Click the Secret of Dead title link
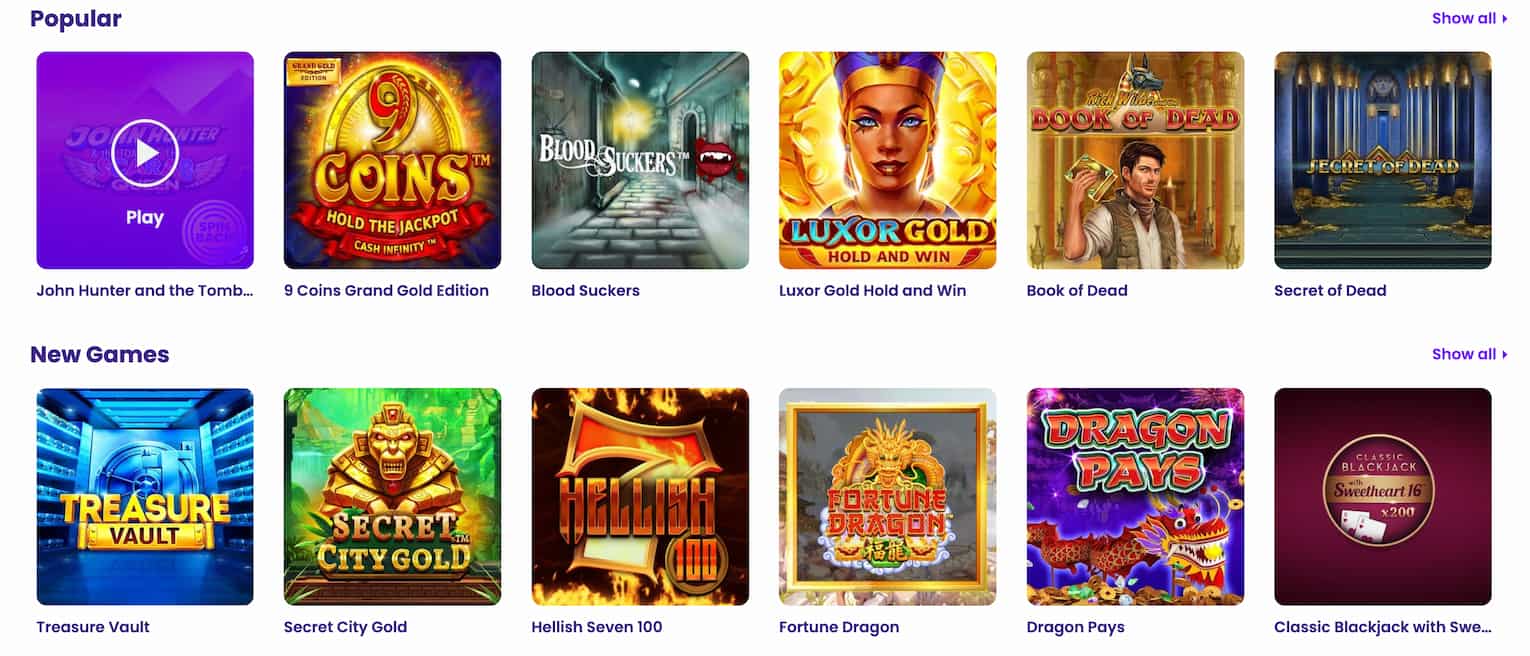Screen dimensions: 1530x656 [1330, 291]
